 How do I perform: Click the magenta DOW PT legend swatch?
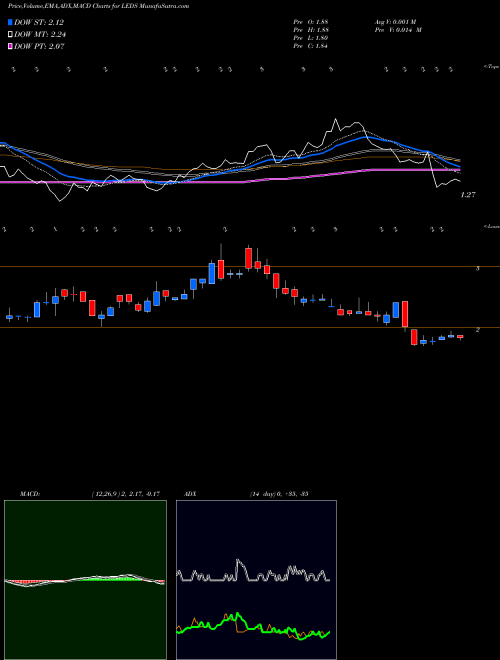click(11, 47)
